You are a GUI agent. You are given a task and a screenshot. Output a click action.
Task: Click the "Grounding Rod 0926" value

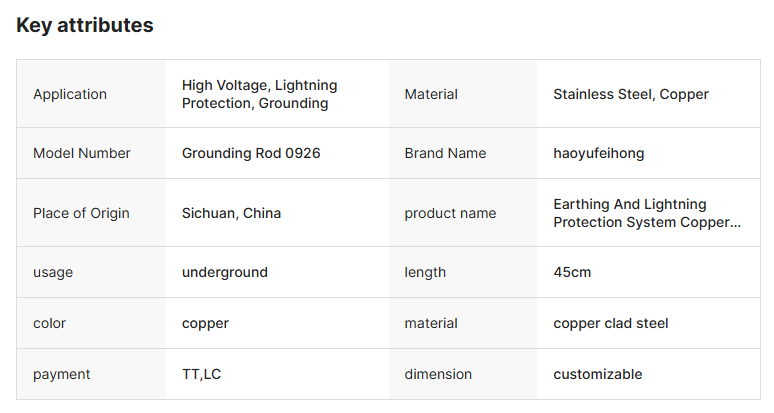point(251,153)
